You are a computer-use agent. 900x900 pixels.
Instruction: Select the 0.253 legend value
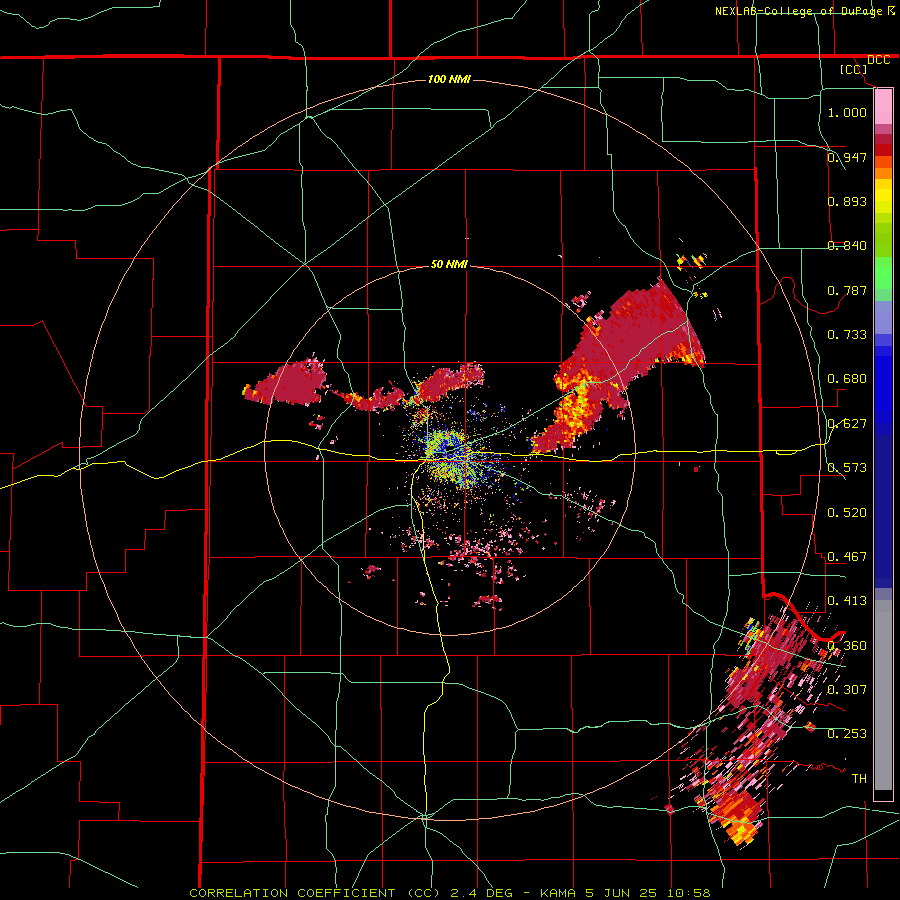[x=847, y=734]
